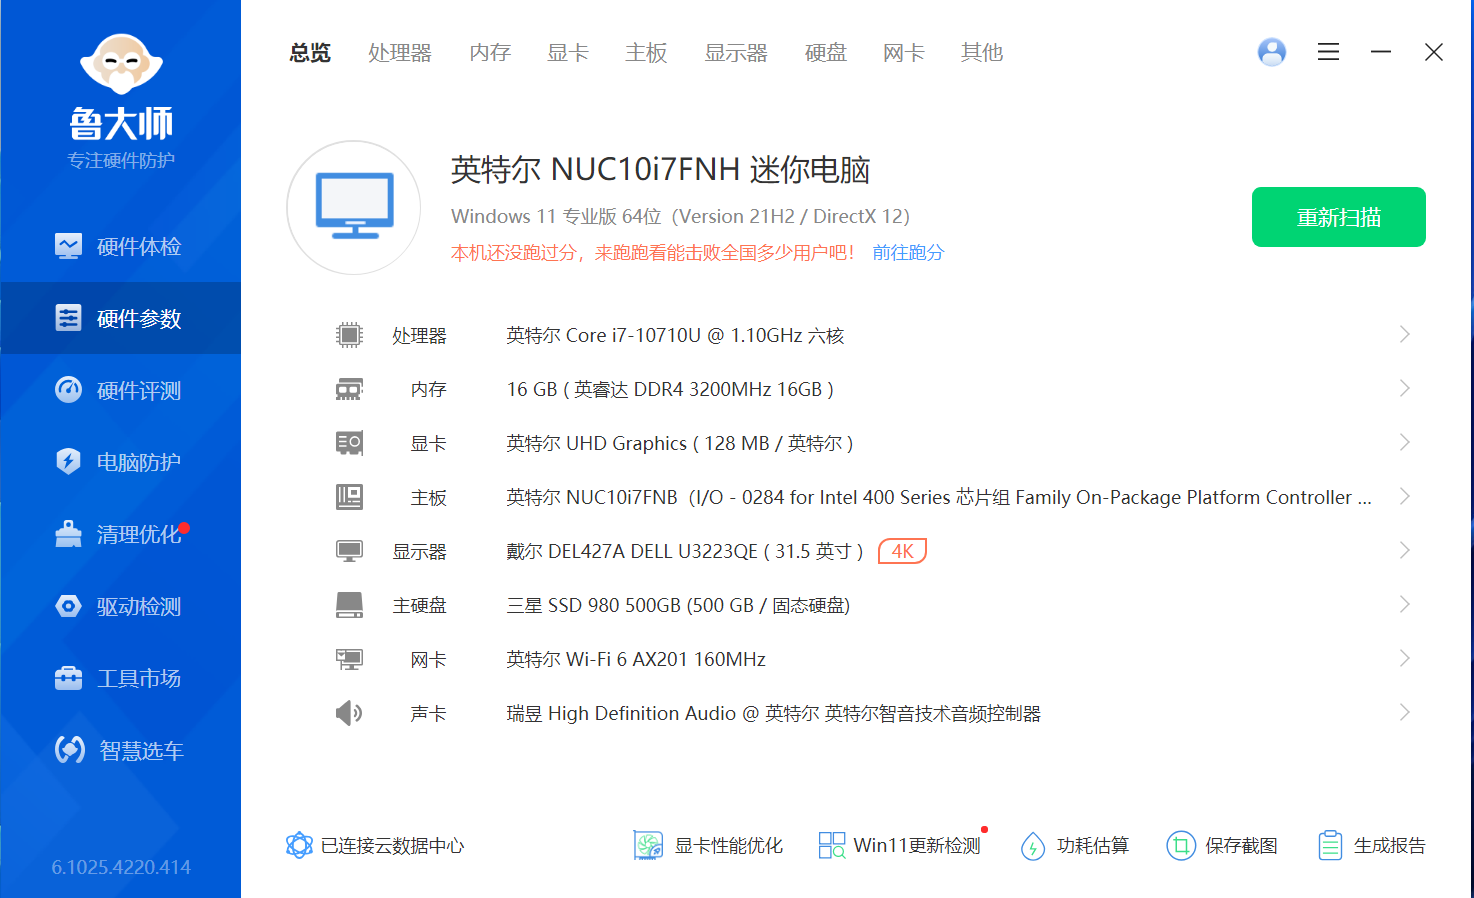Click 保存截图 to save screenshot
1474x898 pixels.
coord(1222,846)
